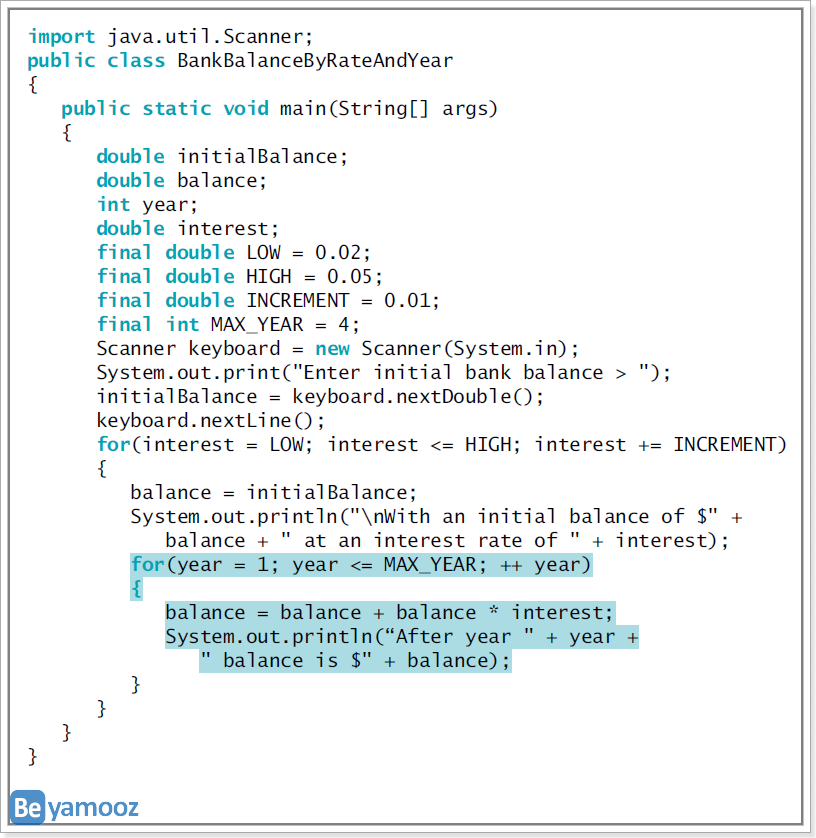Click the declaration "double initialBalance;"
The height and width of the screenshot is (838, 816).
pos(222,157)
